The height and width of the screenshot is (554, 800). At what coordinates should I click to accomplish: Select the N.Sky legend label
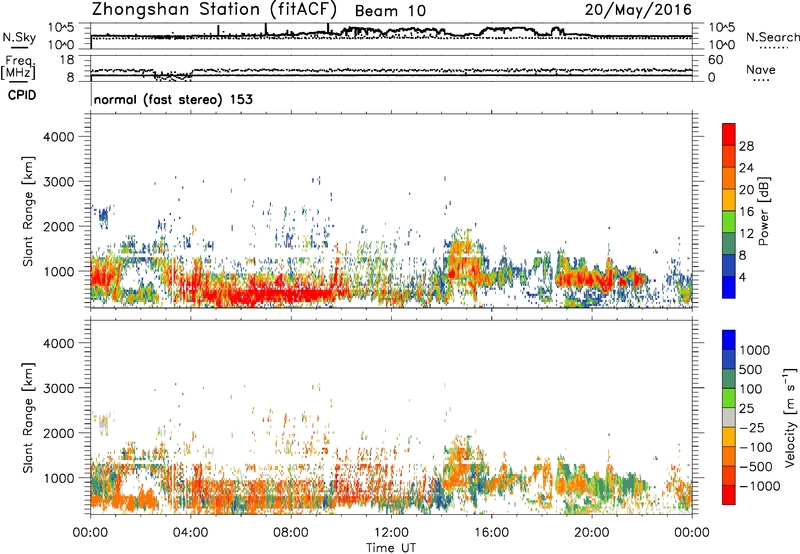[x=19, y=37]
